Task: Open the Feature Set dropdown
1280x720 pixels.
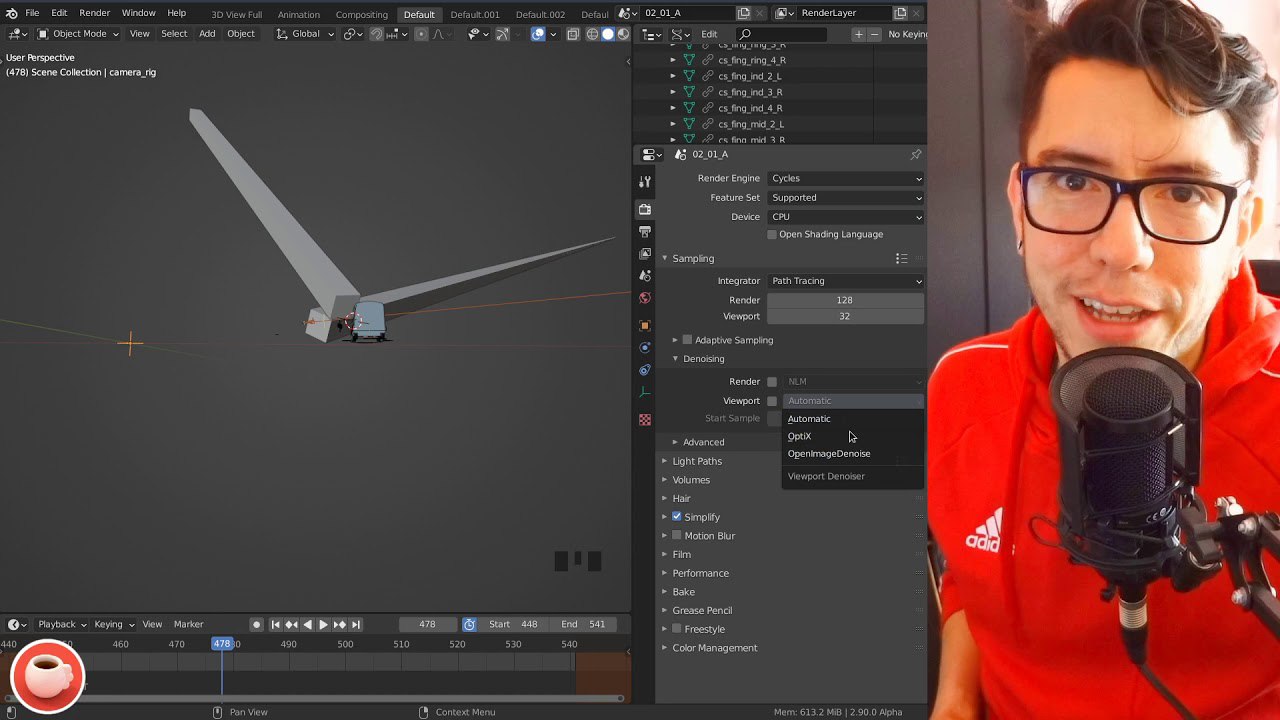Action: coord(845,198)
